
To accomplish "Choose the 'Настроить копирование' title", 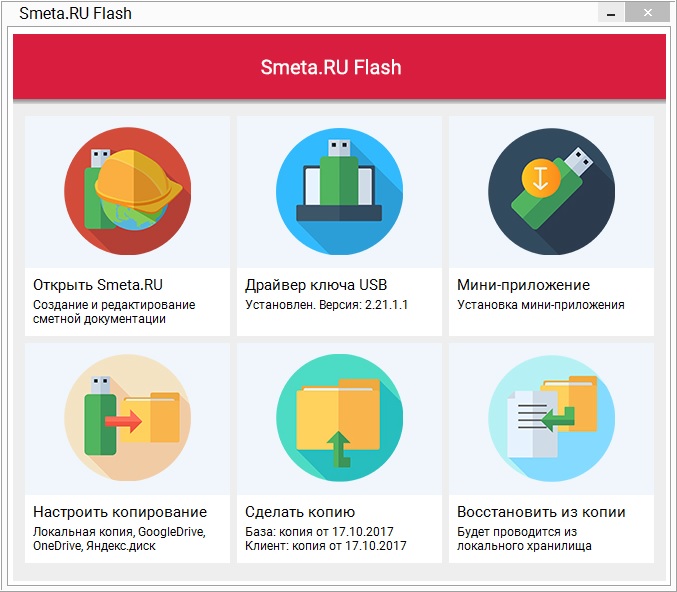I will pyautogui.click(x=120, y=512).
